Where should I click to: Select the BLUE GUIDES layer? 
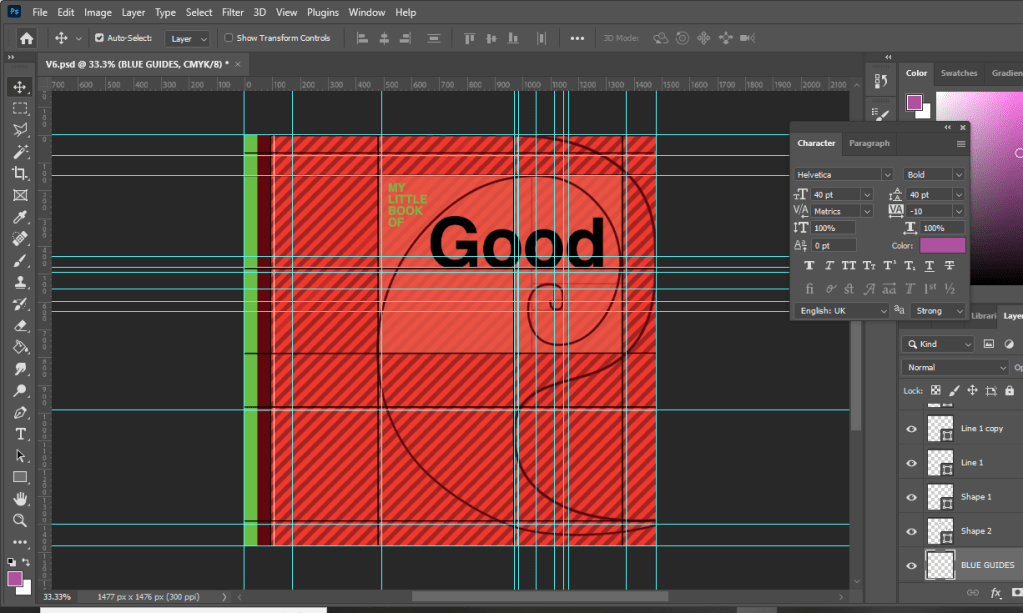click(987, 565)
